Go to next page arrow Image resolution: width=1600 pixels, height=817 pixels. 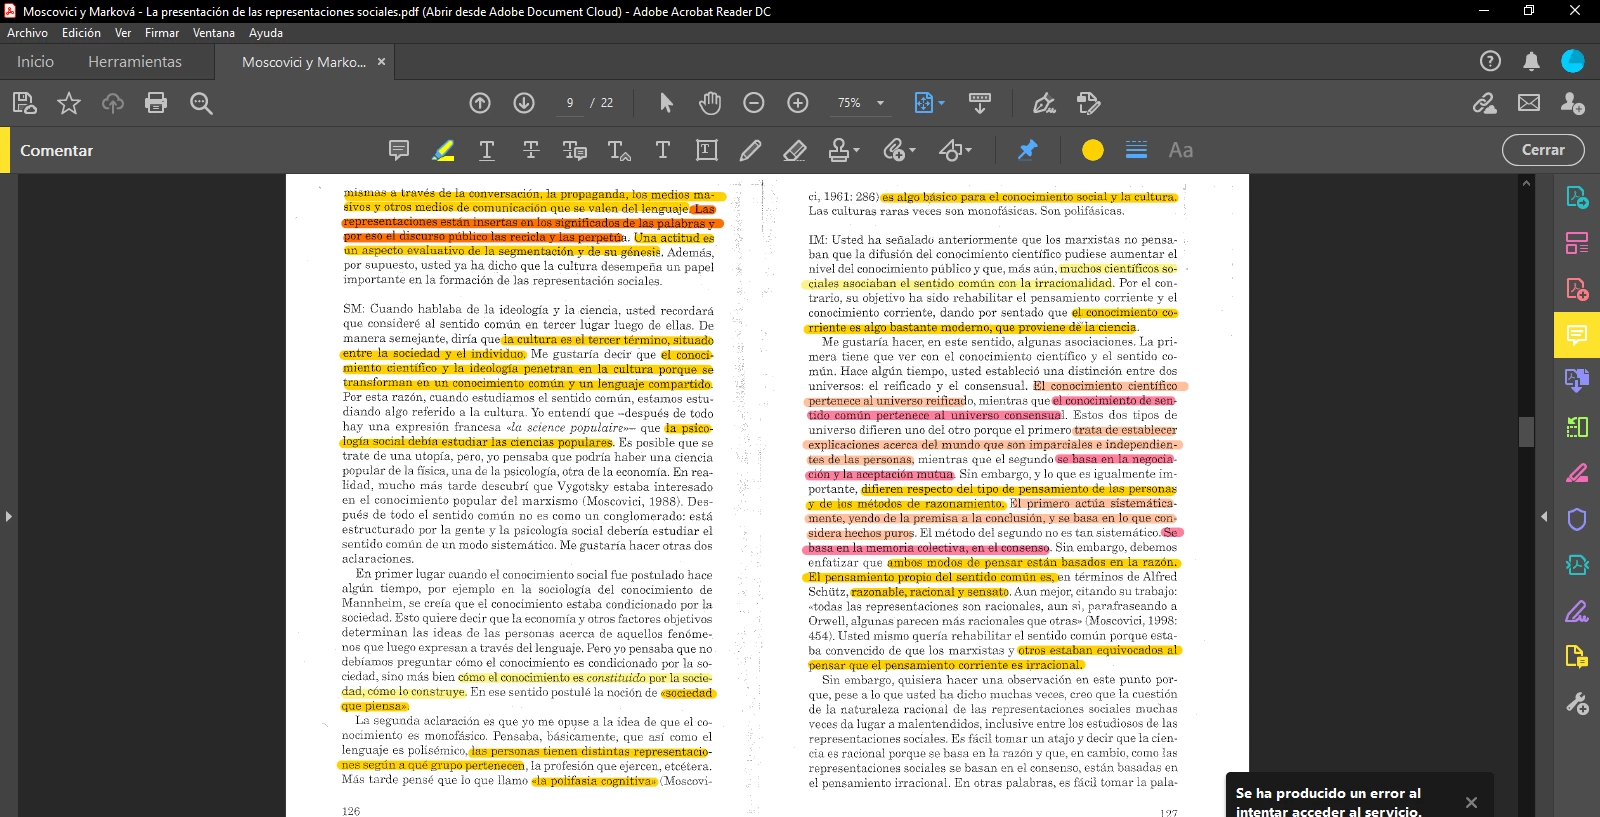coord(524,102)
